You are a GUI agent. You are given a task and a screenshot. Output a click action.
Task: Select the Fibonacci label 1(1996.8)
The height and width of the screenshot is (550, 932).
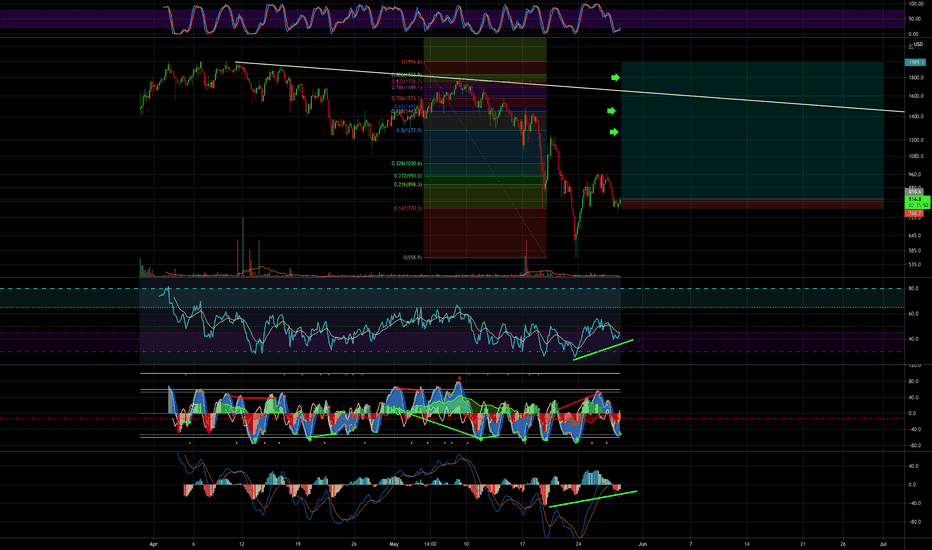411,62
